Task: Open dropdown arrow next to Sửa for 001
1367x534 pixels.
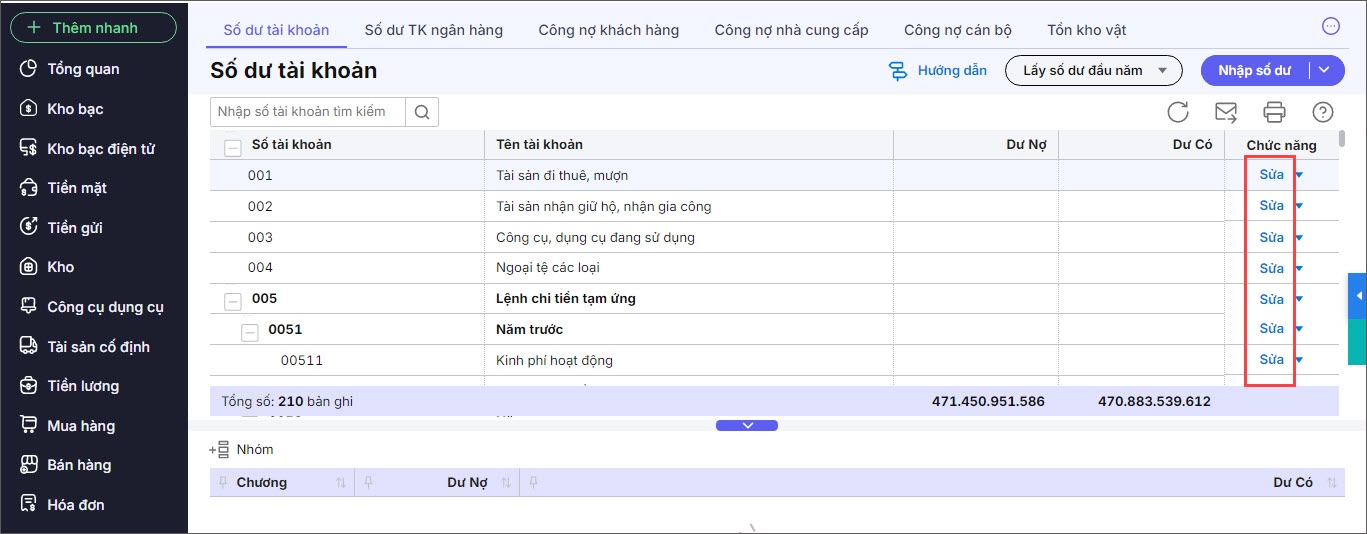Action: pyautogui.click(x=1299, y=176)
